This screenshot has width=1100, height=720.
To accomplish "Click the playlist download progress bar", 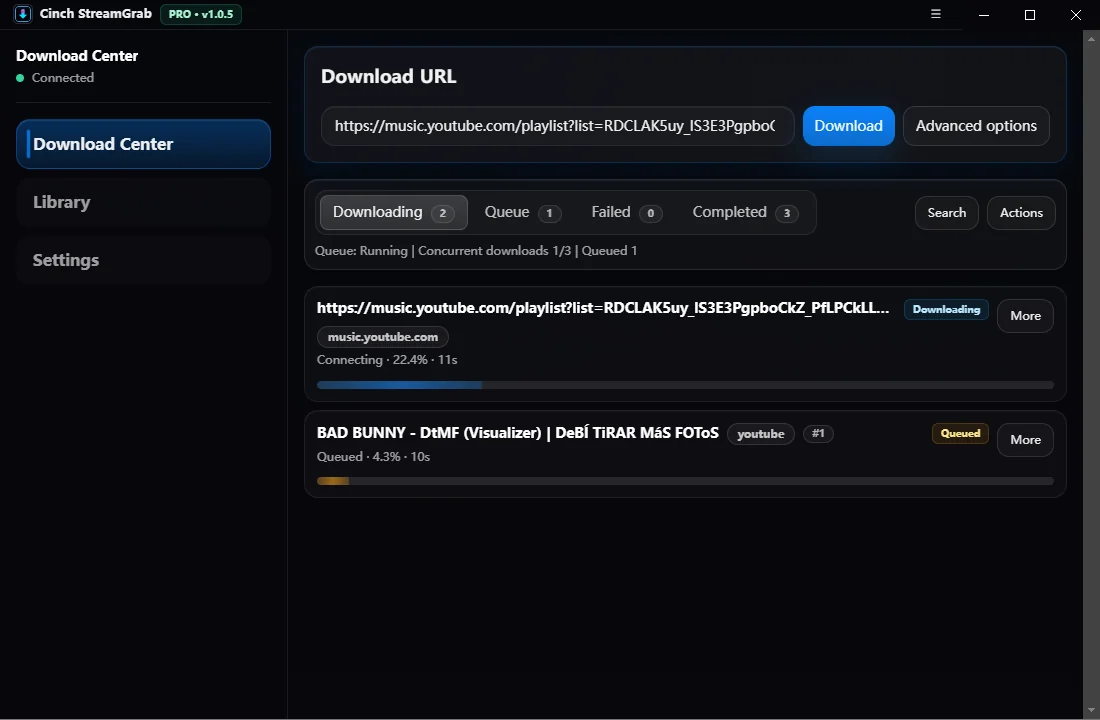I will click(x=685, y=385).
